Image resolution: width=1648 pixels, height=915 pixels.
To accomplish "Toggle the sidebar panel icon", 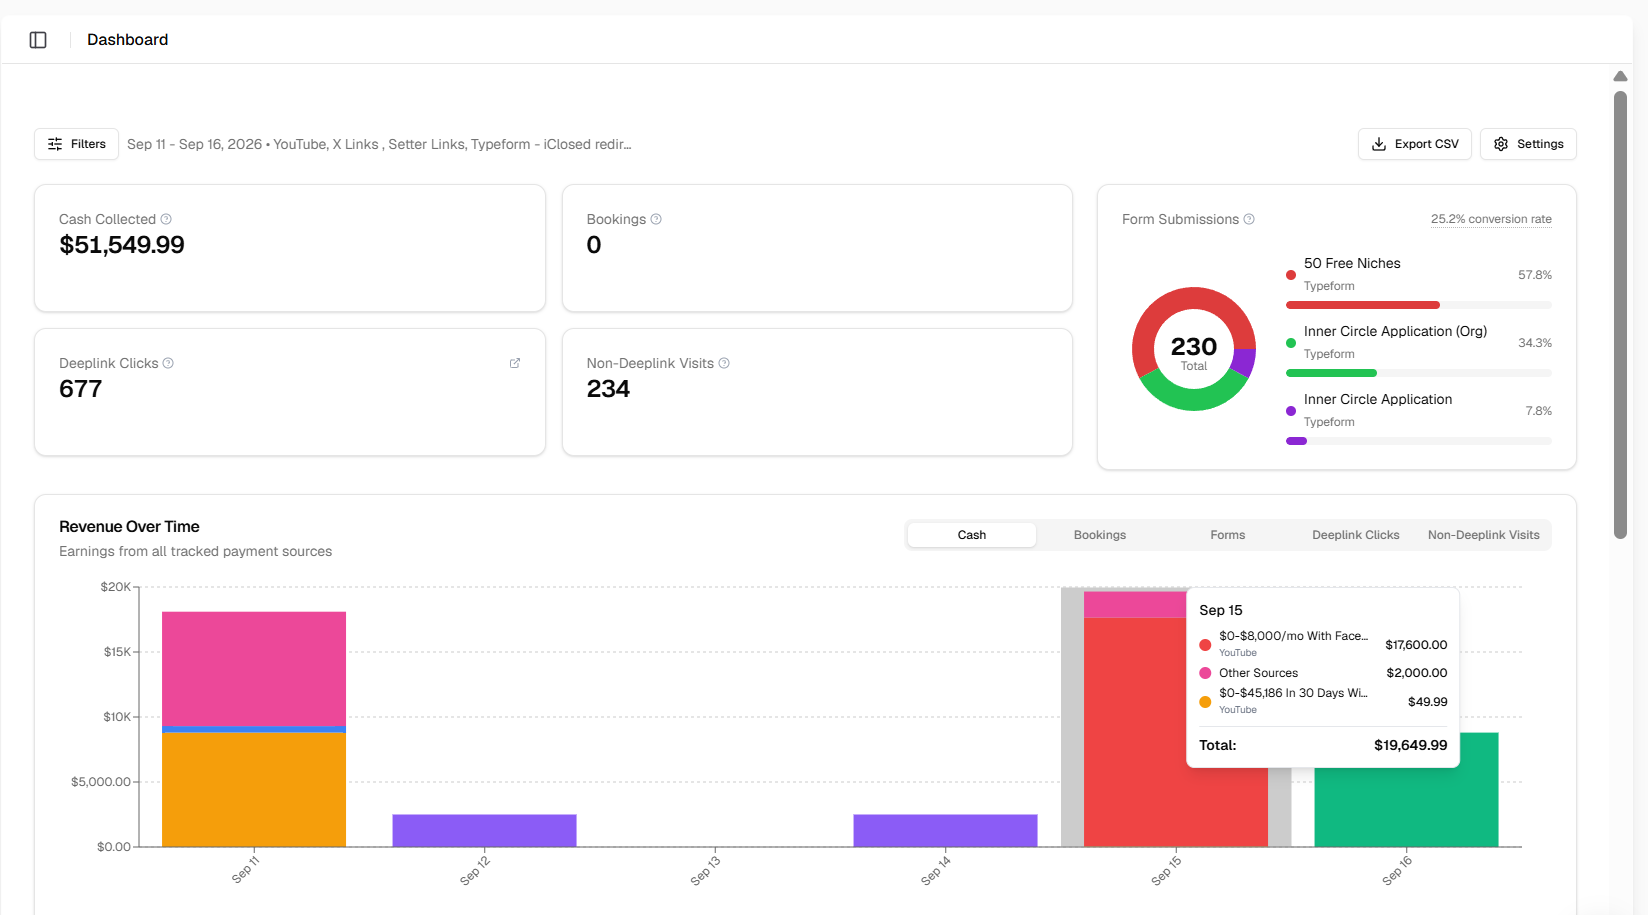I will point(38,40).
